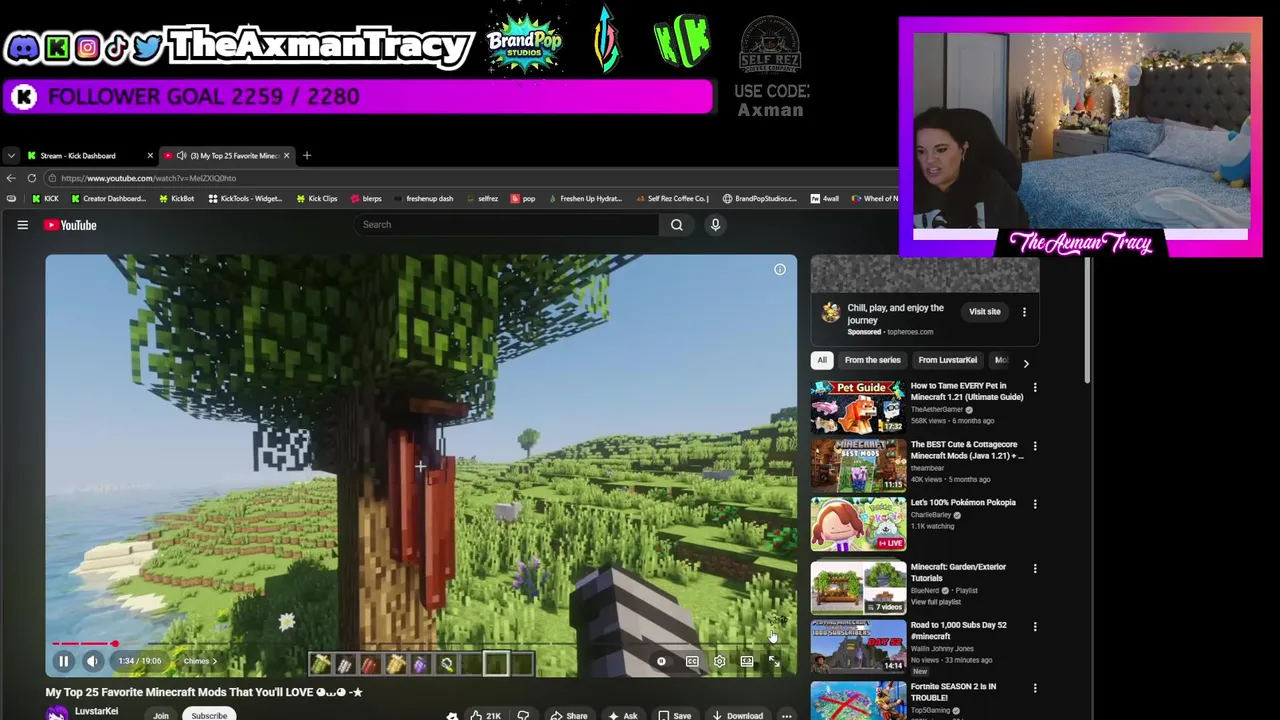Viewport: 1280px width, 720px height.
Task: Click the browser URL address bar
Action: tap(470, 178)
